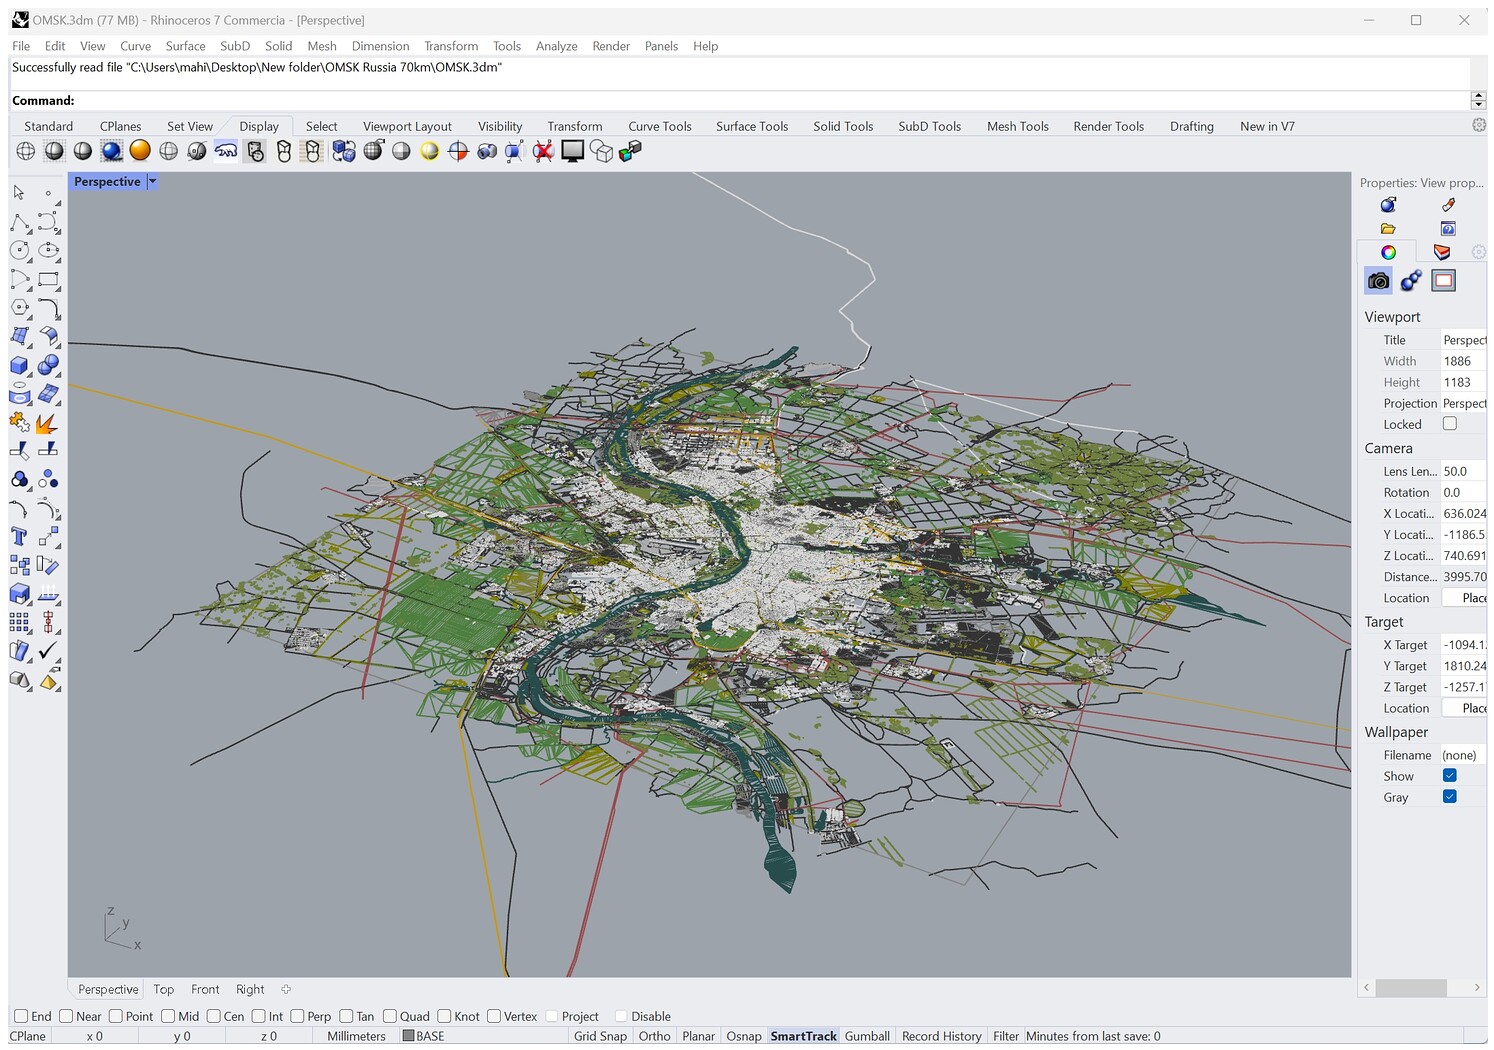Switch to the Mesh Tools toolbar tab

point(1017,126)
